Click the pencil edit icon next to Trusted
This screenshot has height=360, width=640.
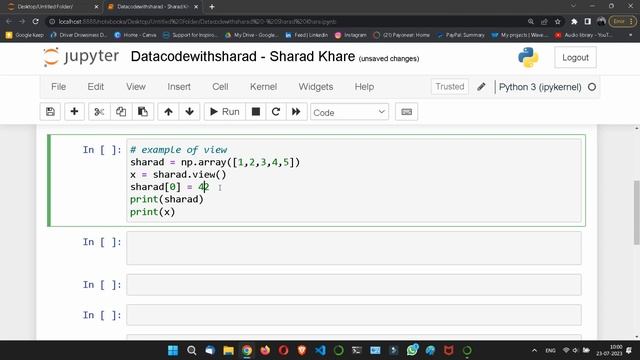[481, 87]
